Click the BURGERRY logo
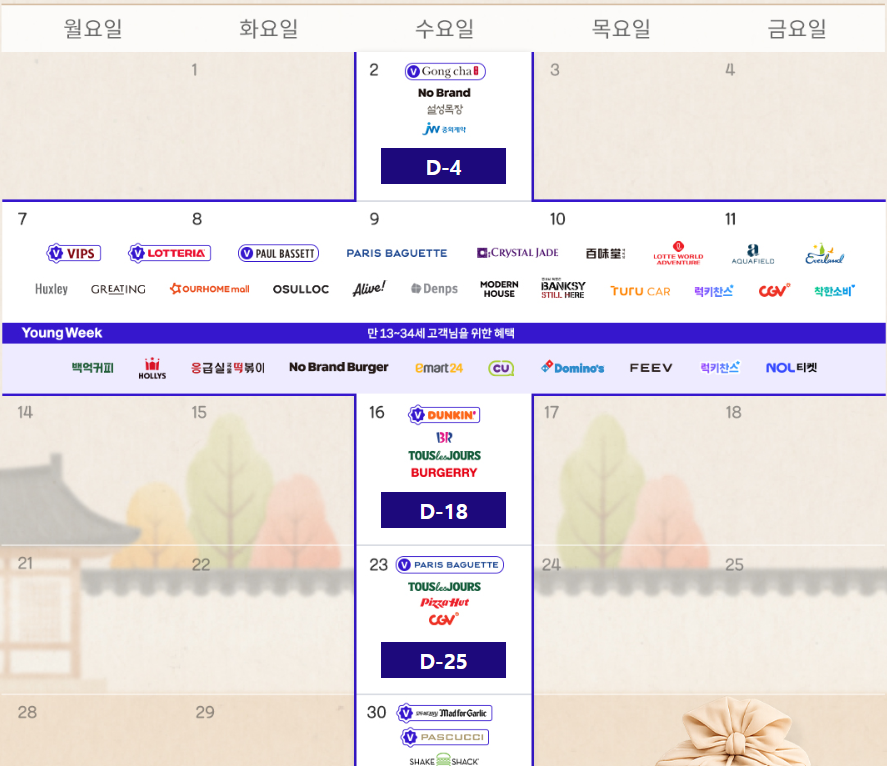This screenshot has width=887, height=766. click(444, 473)
